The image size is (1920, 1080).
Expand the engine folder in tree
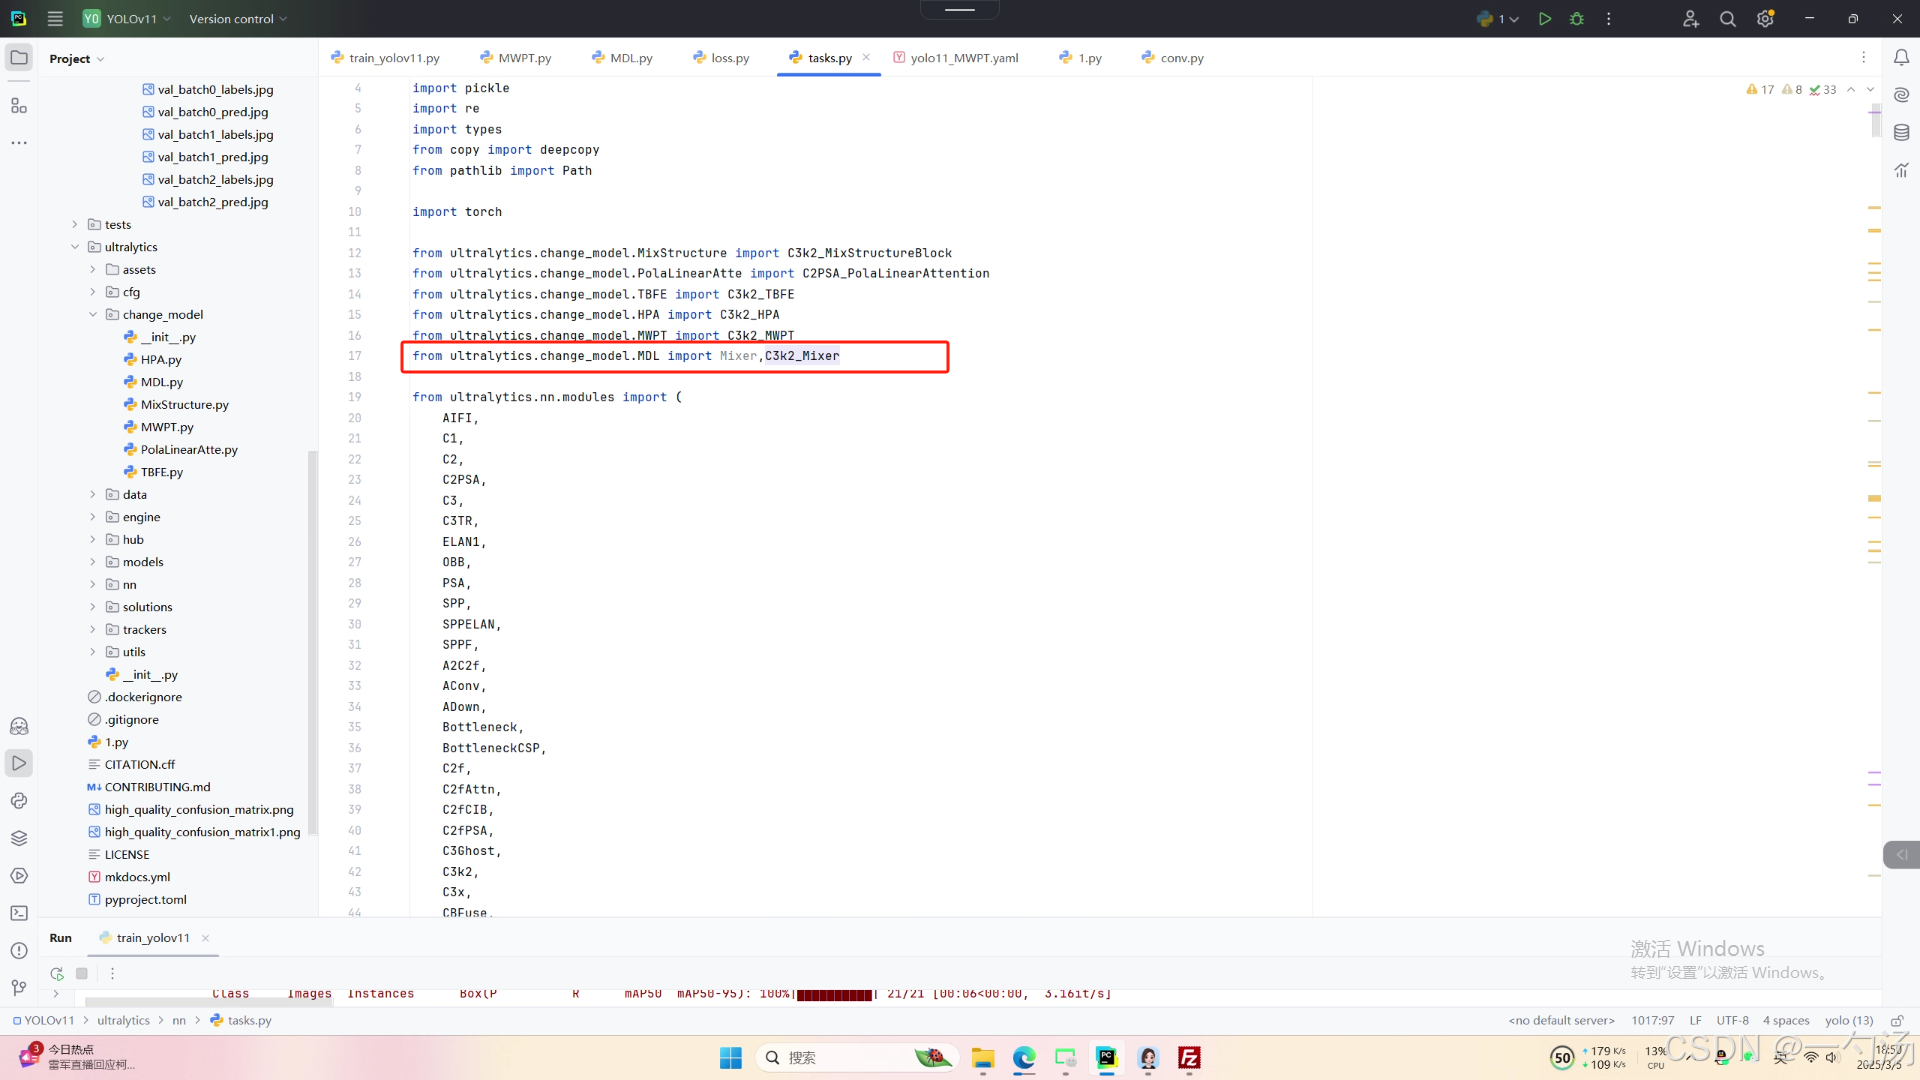pyautogui.click(x=93, y=517)
